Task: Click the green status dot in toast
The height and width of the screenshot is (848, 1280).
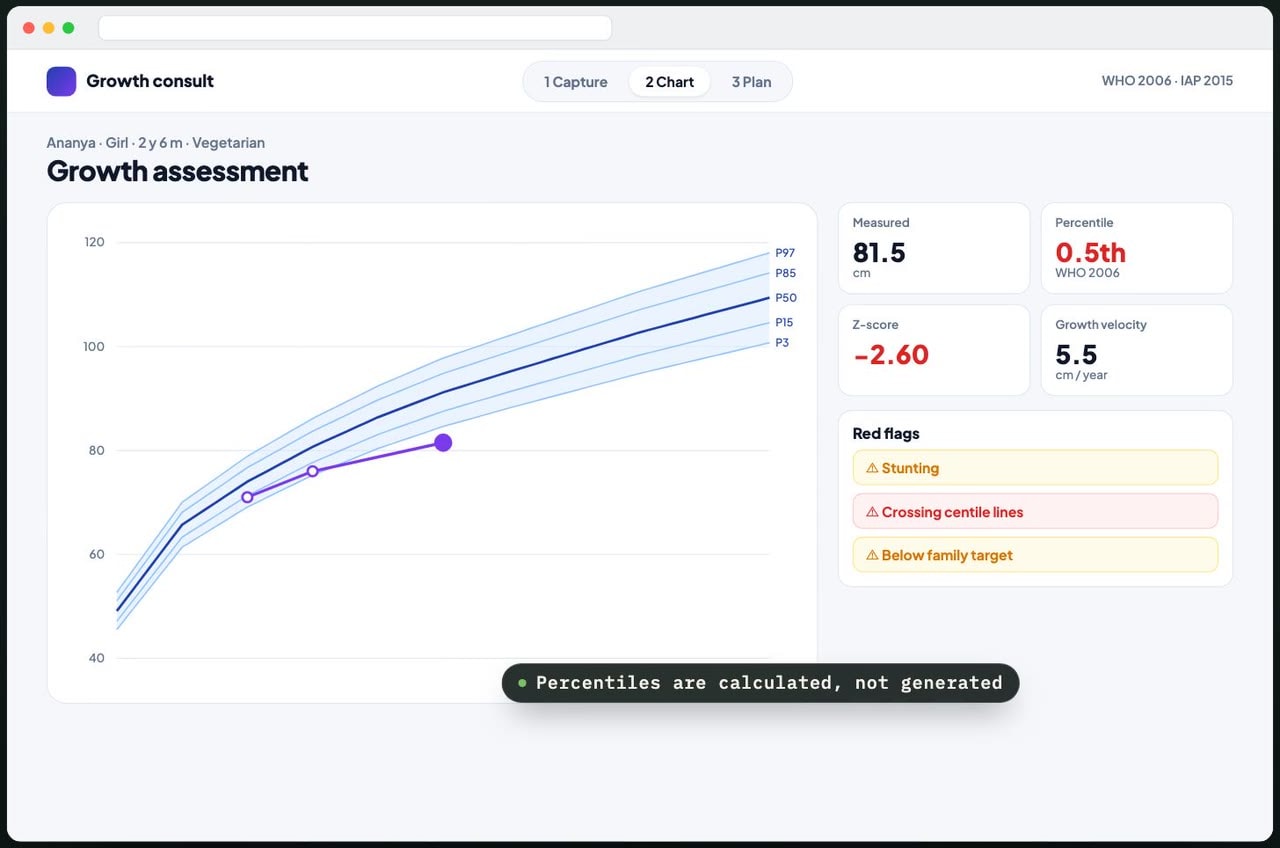Action: click(522, 683)
